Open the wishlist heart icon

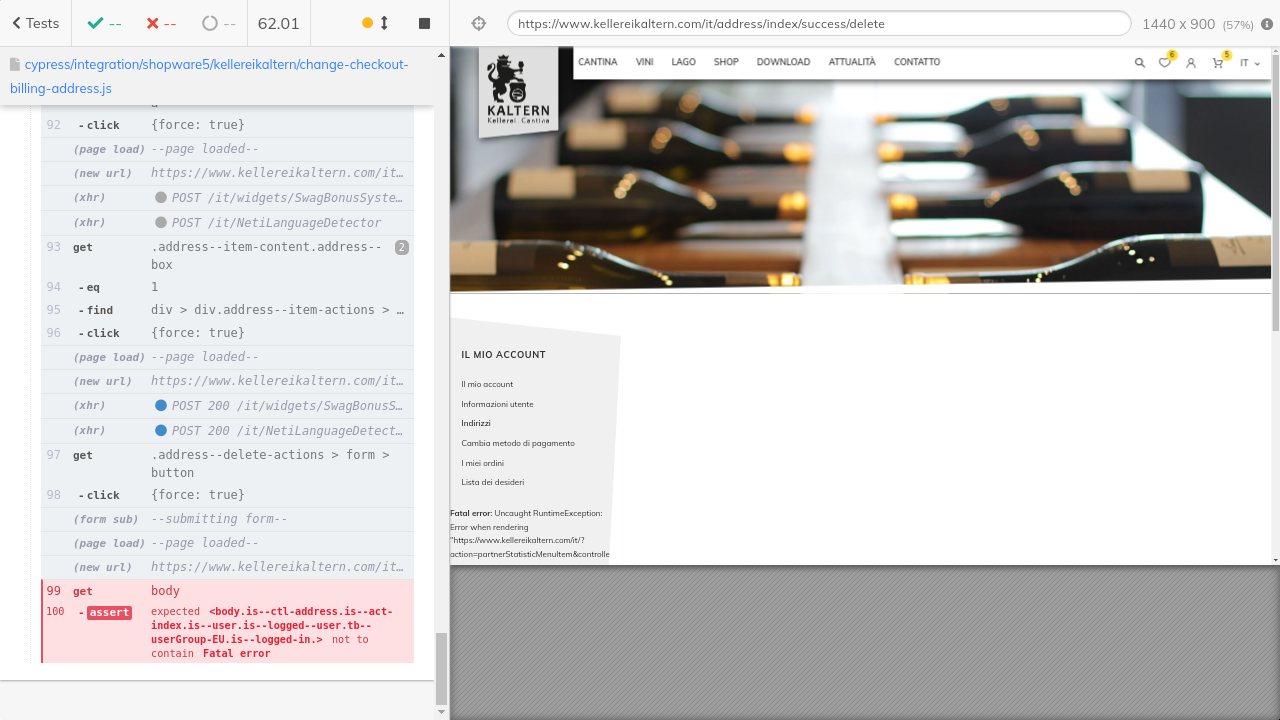coord(1164,63)
